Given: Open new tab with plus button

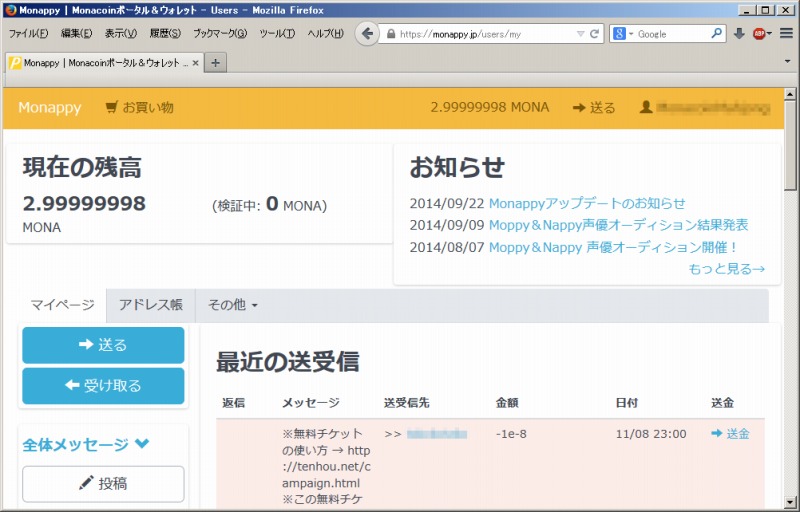Looking at the screenshot, I should (215, 63).
